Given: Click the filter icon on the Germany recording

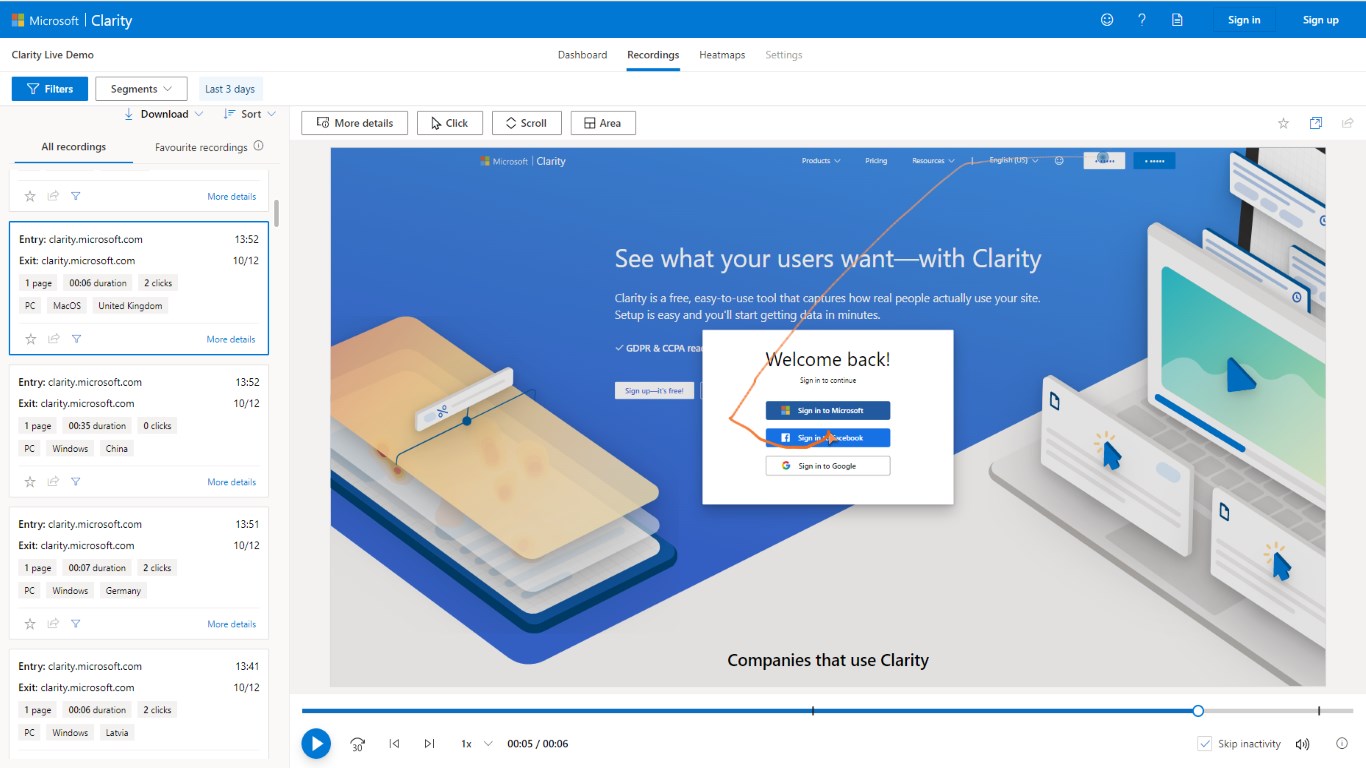Looking at the screenshot, I should 76,624.
